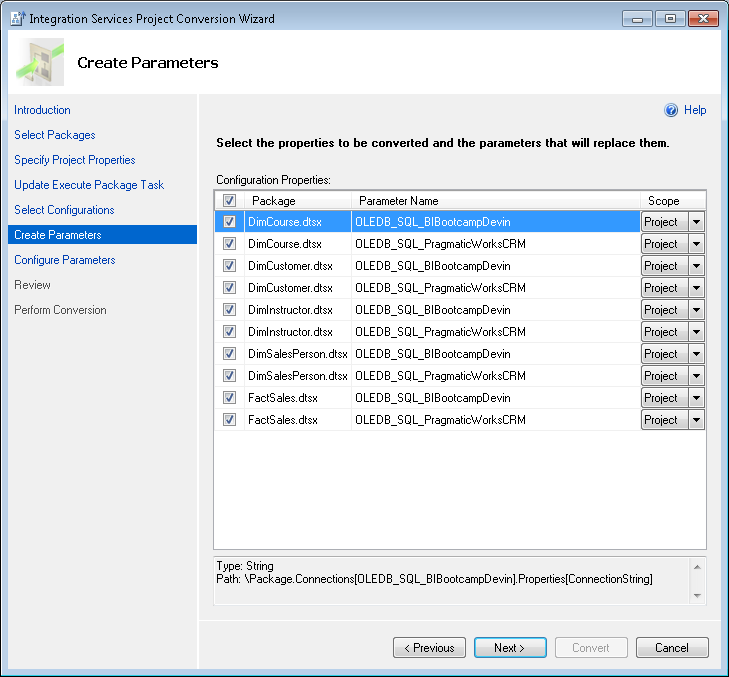This screenshot has width=729, height=677.
Task: Click the wizard title bar app icon
Action: (x=16, y=18)
